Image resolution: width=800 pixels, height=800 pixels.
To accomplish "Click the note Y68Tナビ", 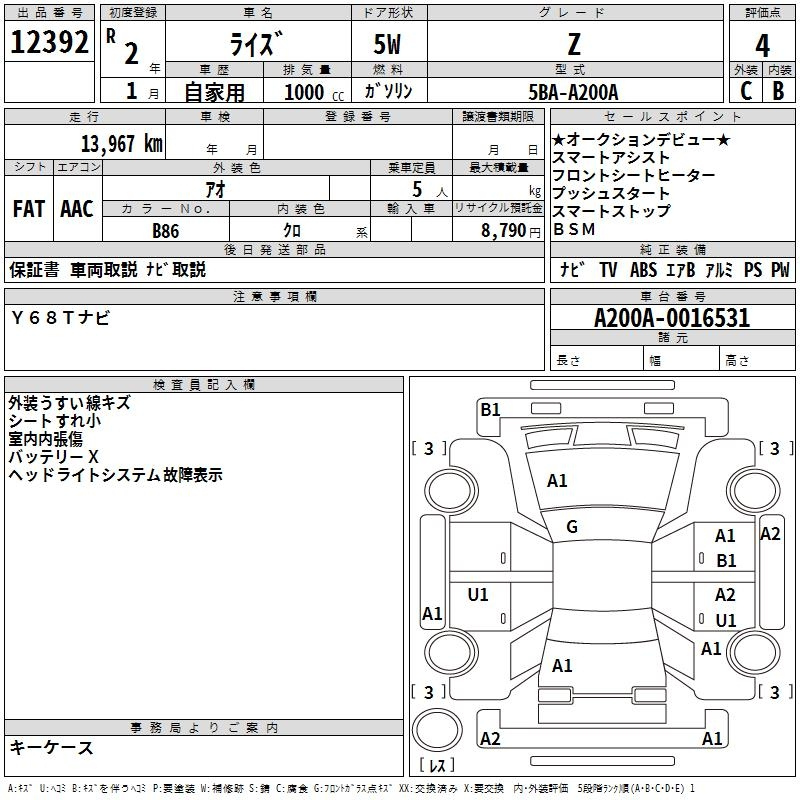I will coord(60,318).
